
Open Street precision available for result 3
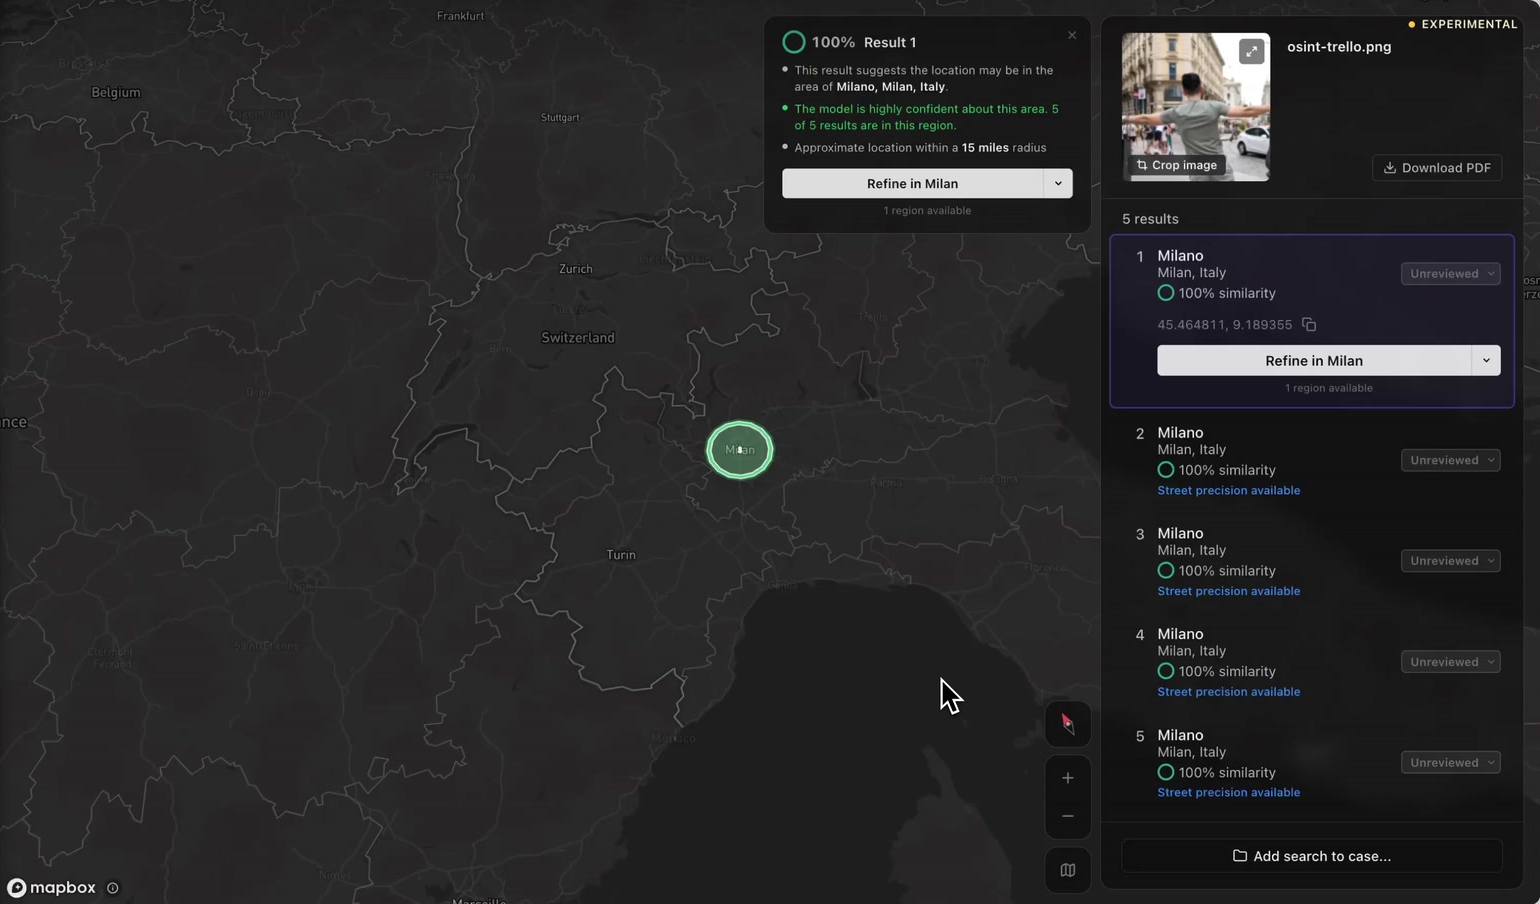(1229, 591)
